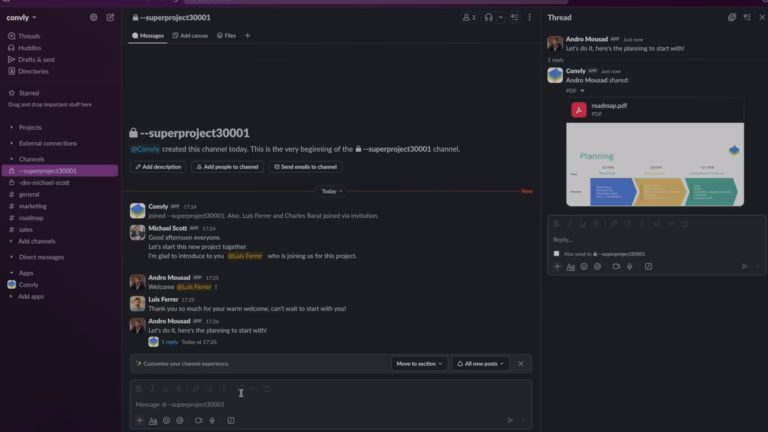Viewport: 768px width, 432px height.
Task: Open channel more actions menu
Action: (529, 17)
